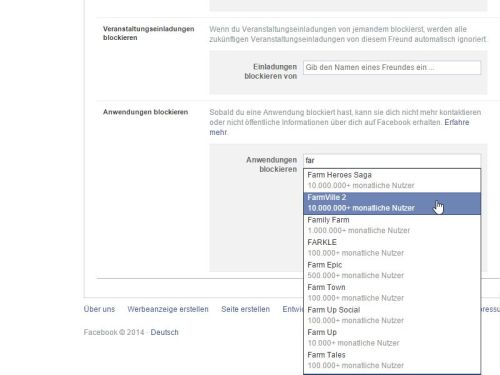This screenshot has width=500, height=375.
Task: Open 'Seite erstellen' footer link
Action: point(246,309)
